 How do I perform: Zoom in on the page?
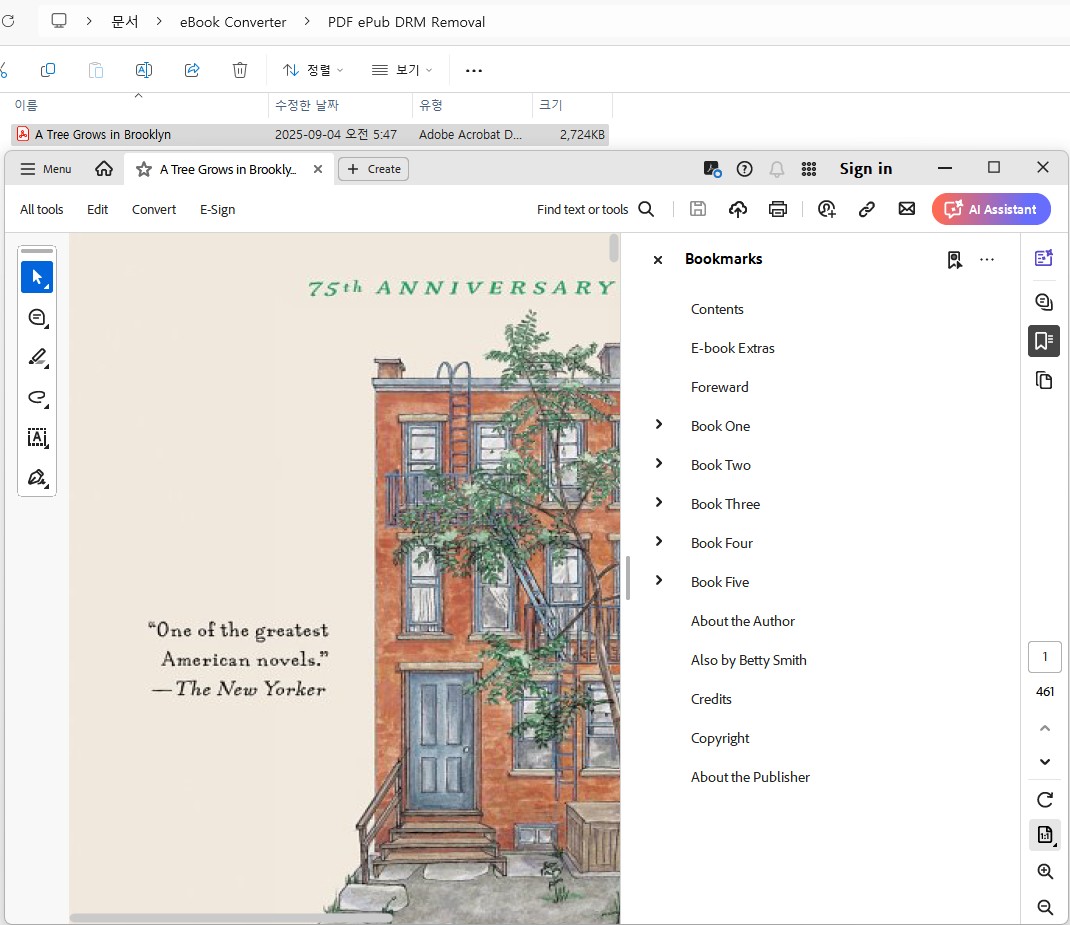(x=1045, y=871)
